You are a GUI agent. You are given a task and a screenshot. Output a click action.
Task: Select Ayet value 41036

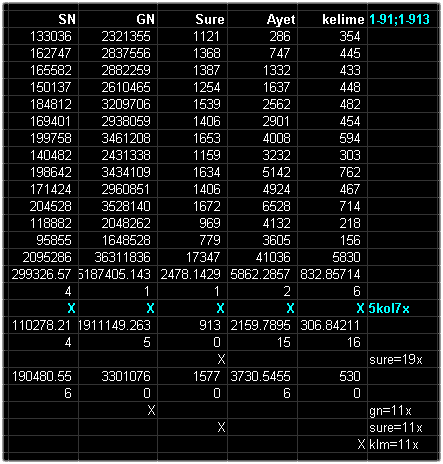click(x=263, y=257)
